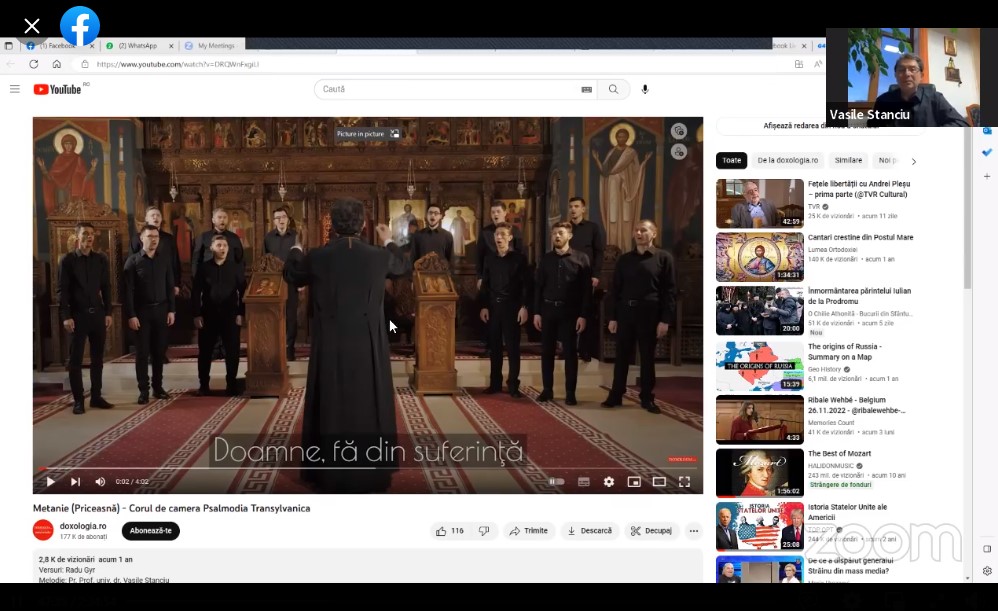Screen dimensions: 998x611
Task: Dislike the video with thumbs down
Action: (484, 531)
